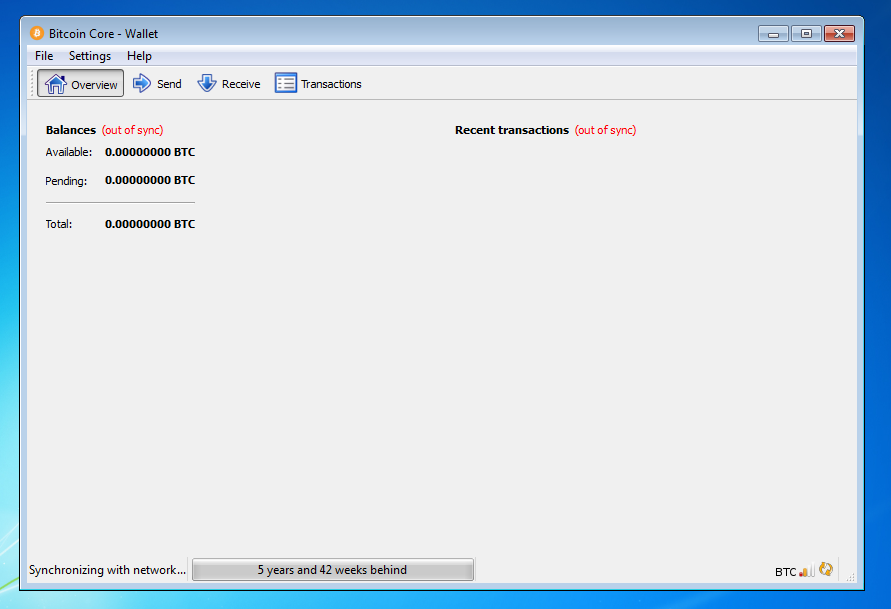This screenshot has height=609, width=891.
Task: Switch to the Receive tab
Action: coord(229,83)
